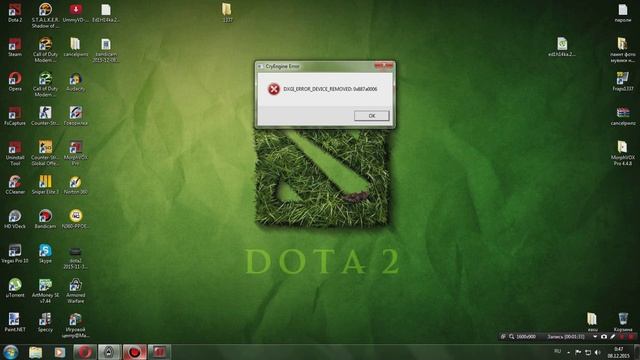Open the UmmyVideo downloader shortcut
Viewport: 640px width, 360px height.
tap(76, 13)
